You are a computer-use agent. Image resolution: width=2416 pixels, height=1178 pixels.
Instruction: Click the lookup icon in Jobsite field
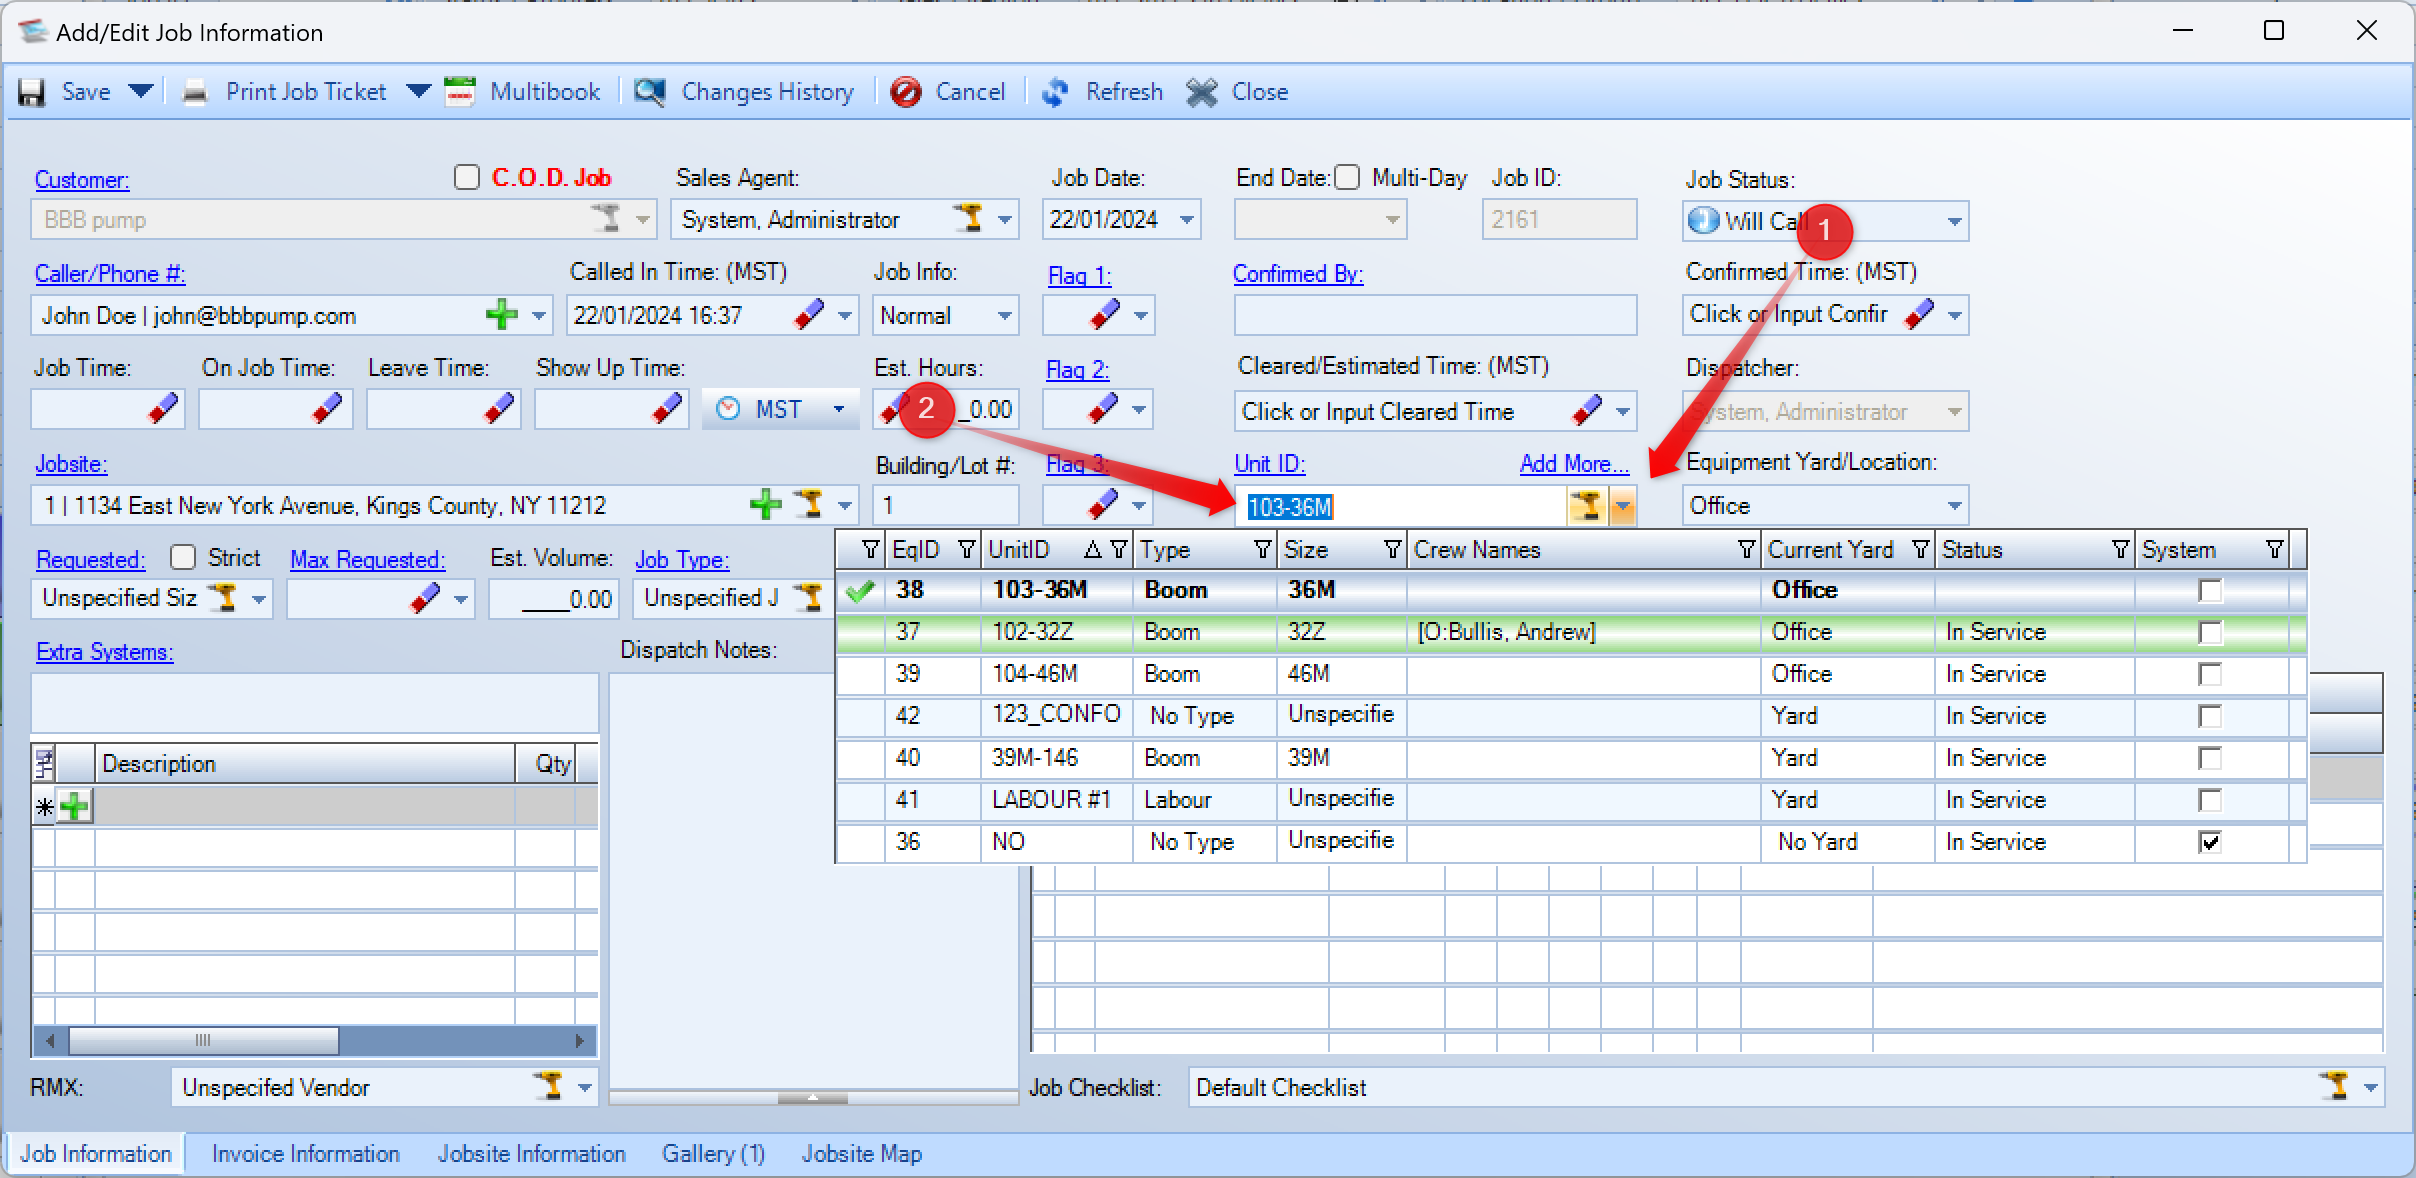809,505
